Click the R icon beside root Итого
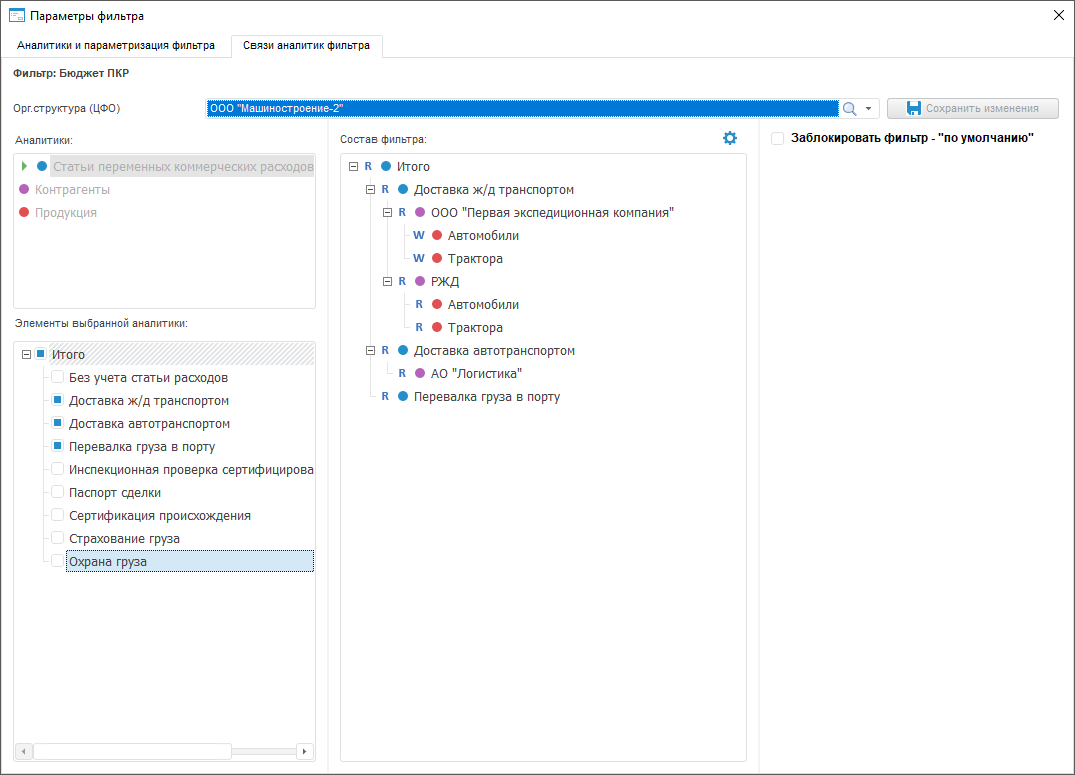The image size is (1075, 775). point(369,167)
